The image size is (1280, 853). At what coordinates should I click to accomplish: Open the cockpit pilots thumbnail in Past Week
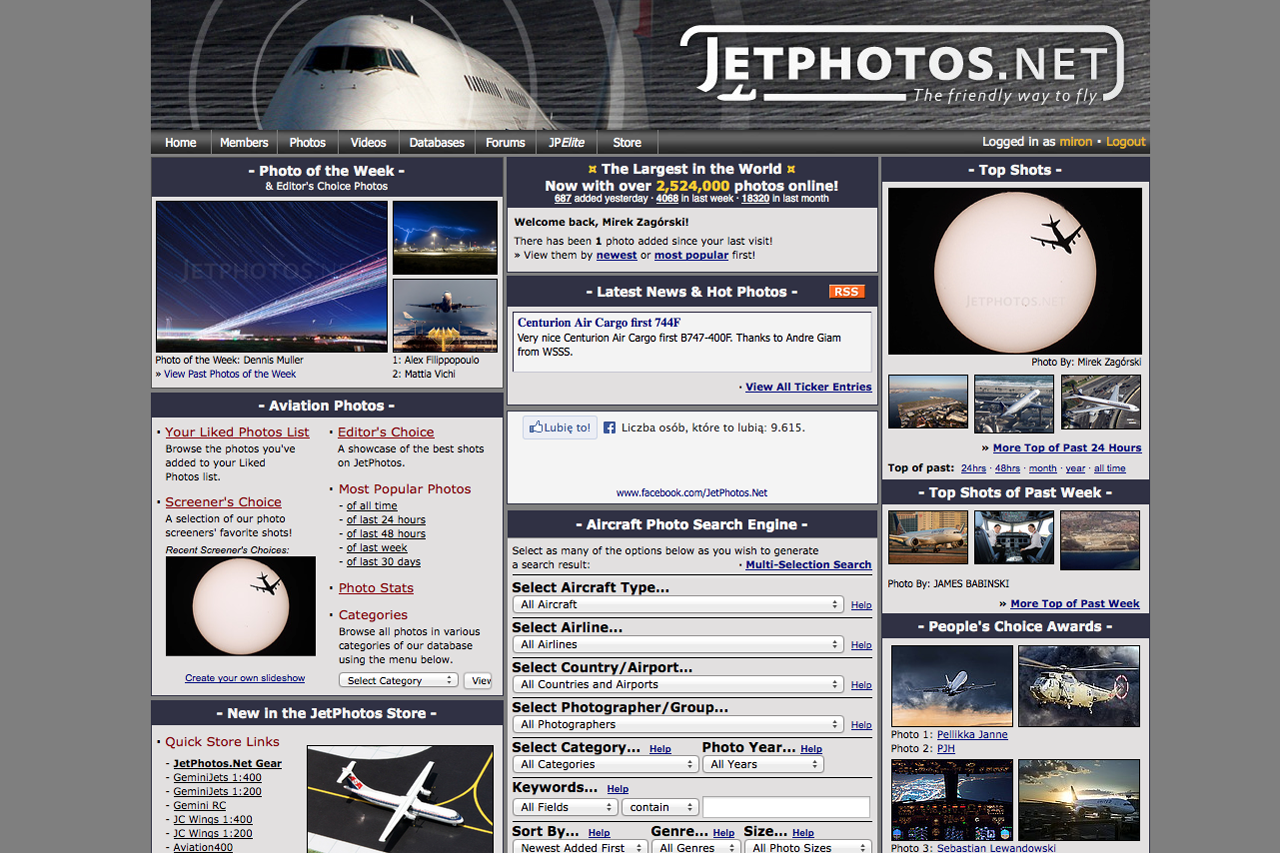pos(1014,540)
